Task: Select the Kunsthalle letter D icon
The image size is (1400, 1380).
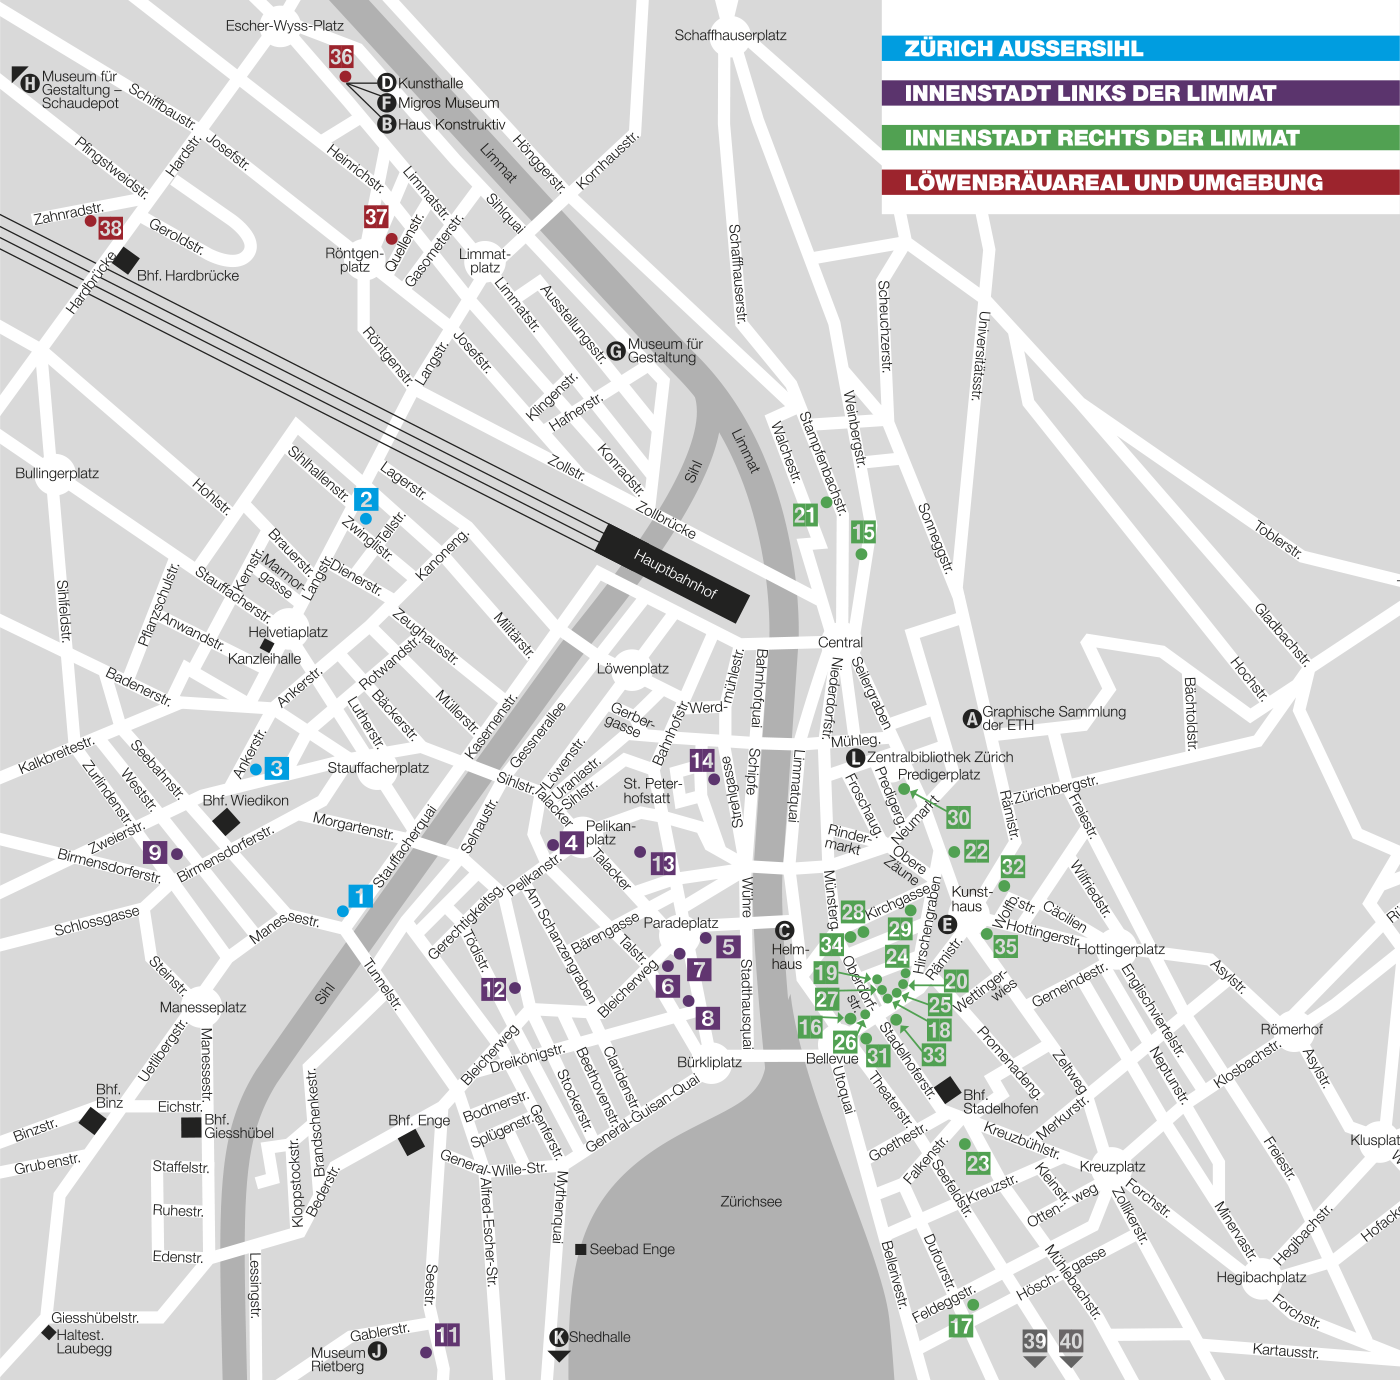Action: (386, 82)
